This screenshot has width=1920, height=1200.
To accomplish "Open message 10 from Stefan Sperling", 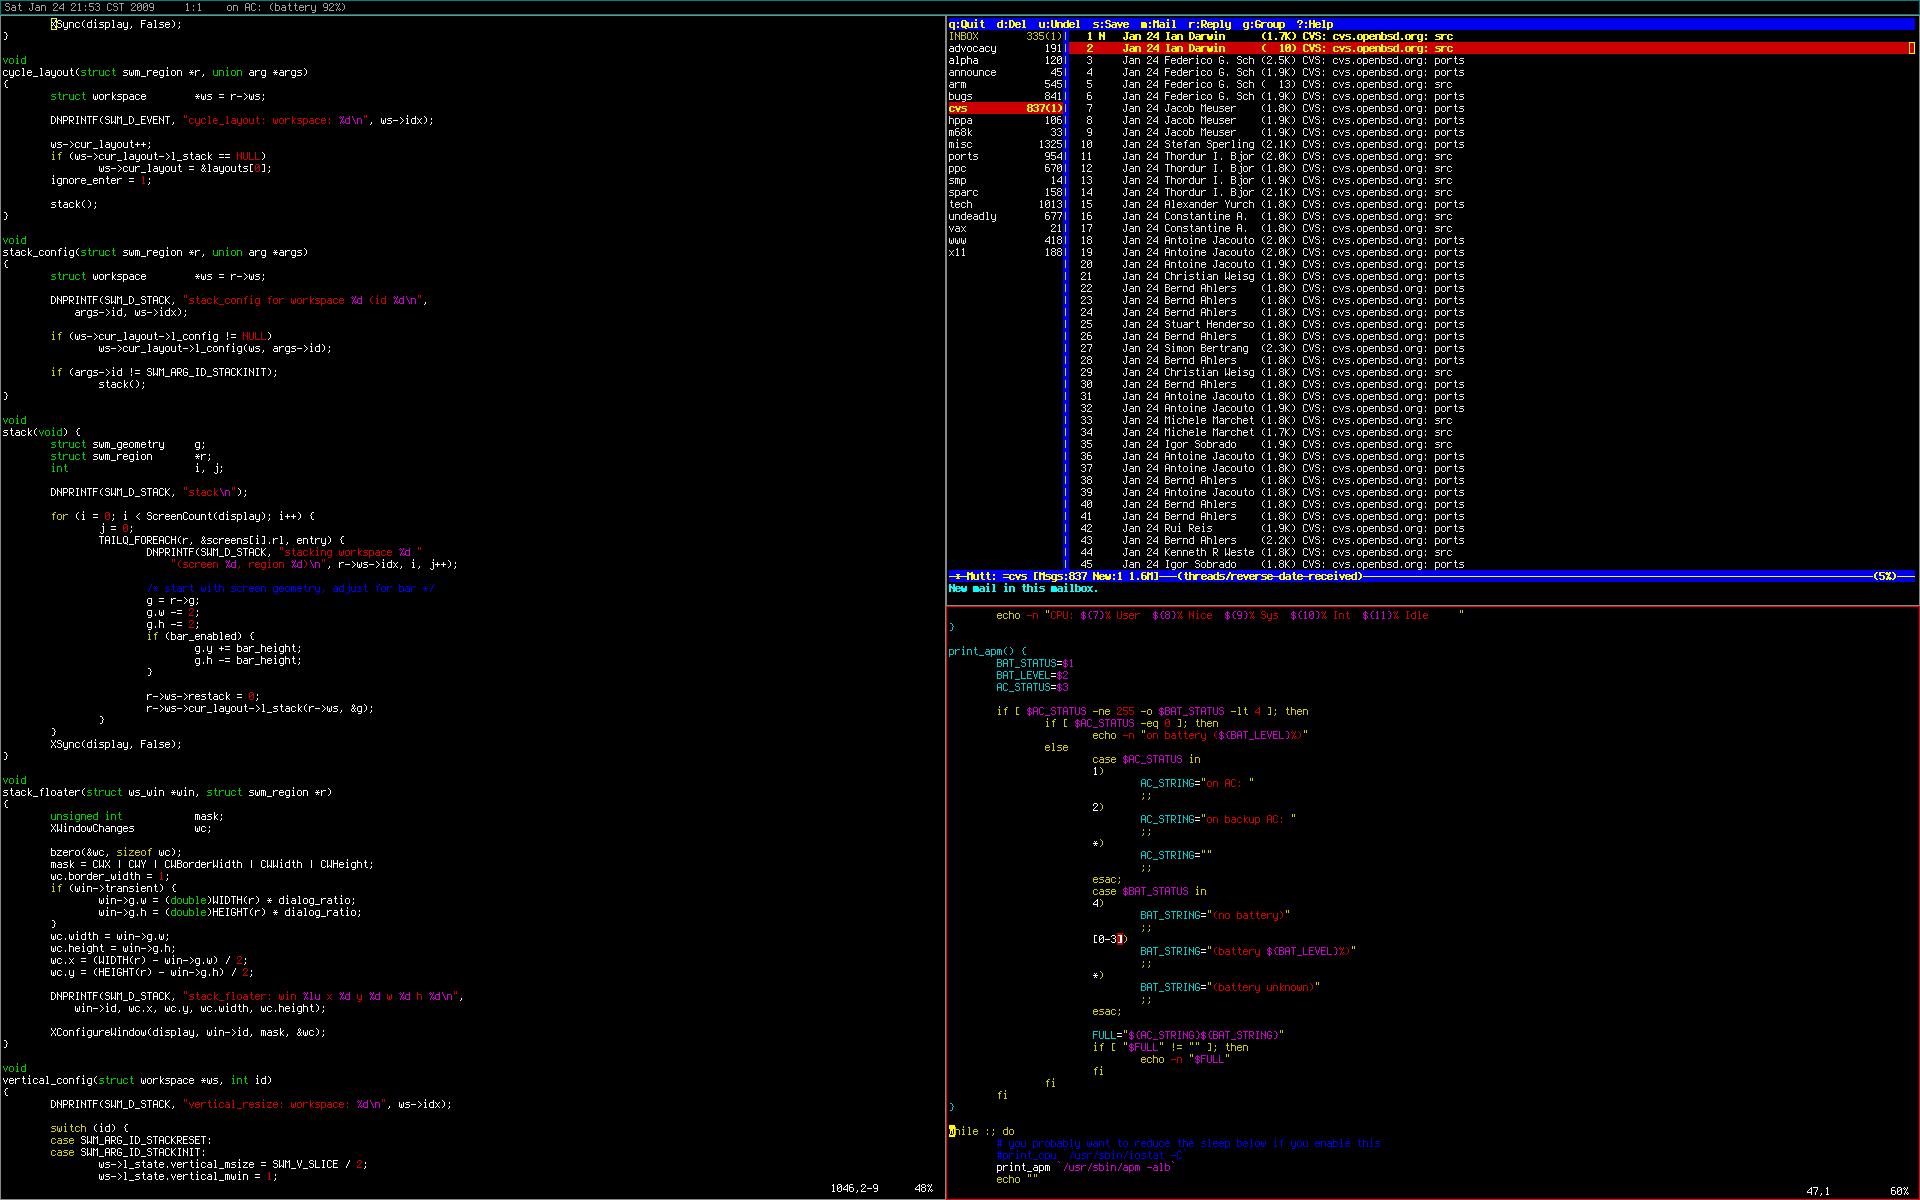I will pos(1208,144).
